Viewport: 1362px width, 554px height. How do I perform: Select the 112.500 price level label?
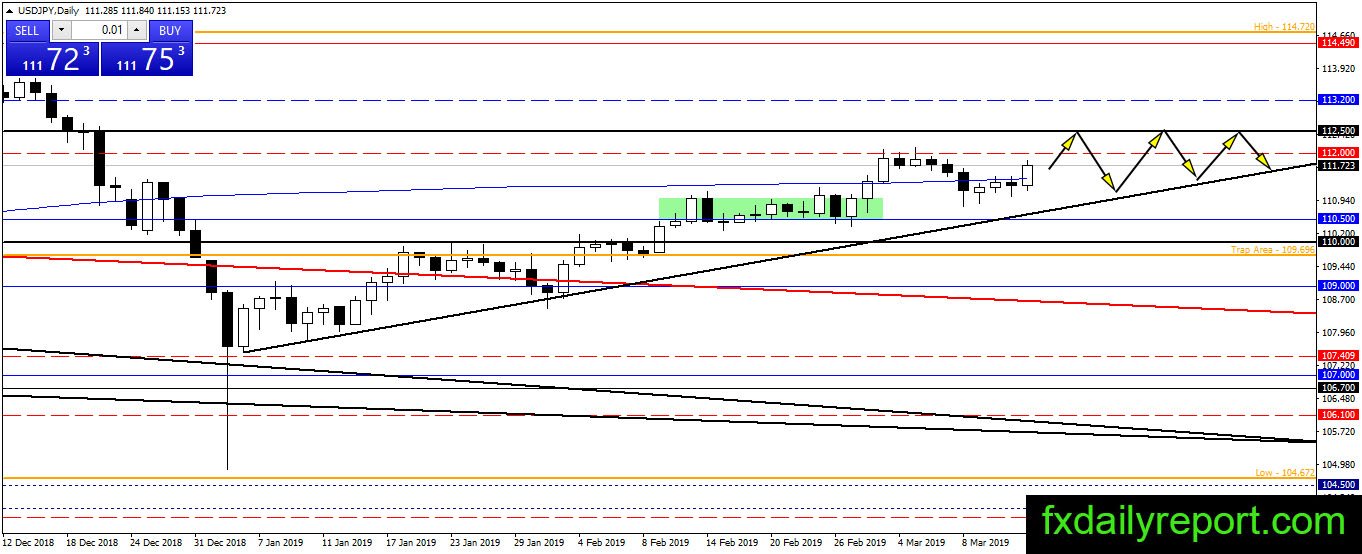tap(1338, 131)
